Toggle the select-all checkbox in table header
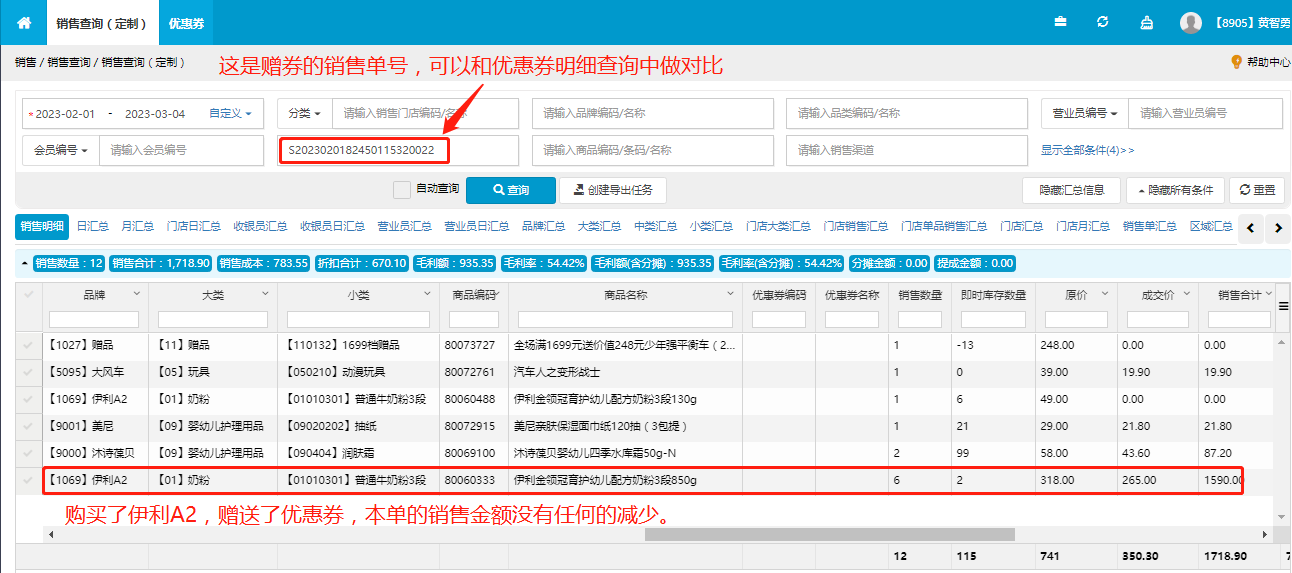 click(28, 295)
